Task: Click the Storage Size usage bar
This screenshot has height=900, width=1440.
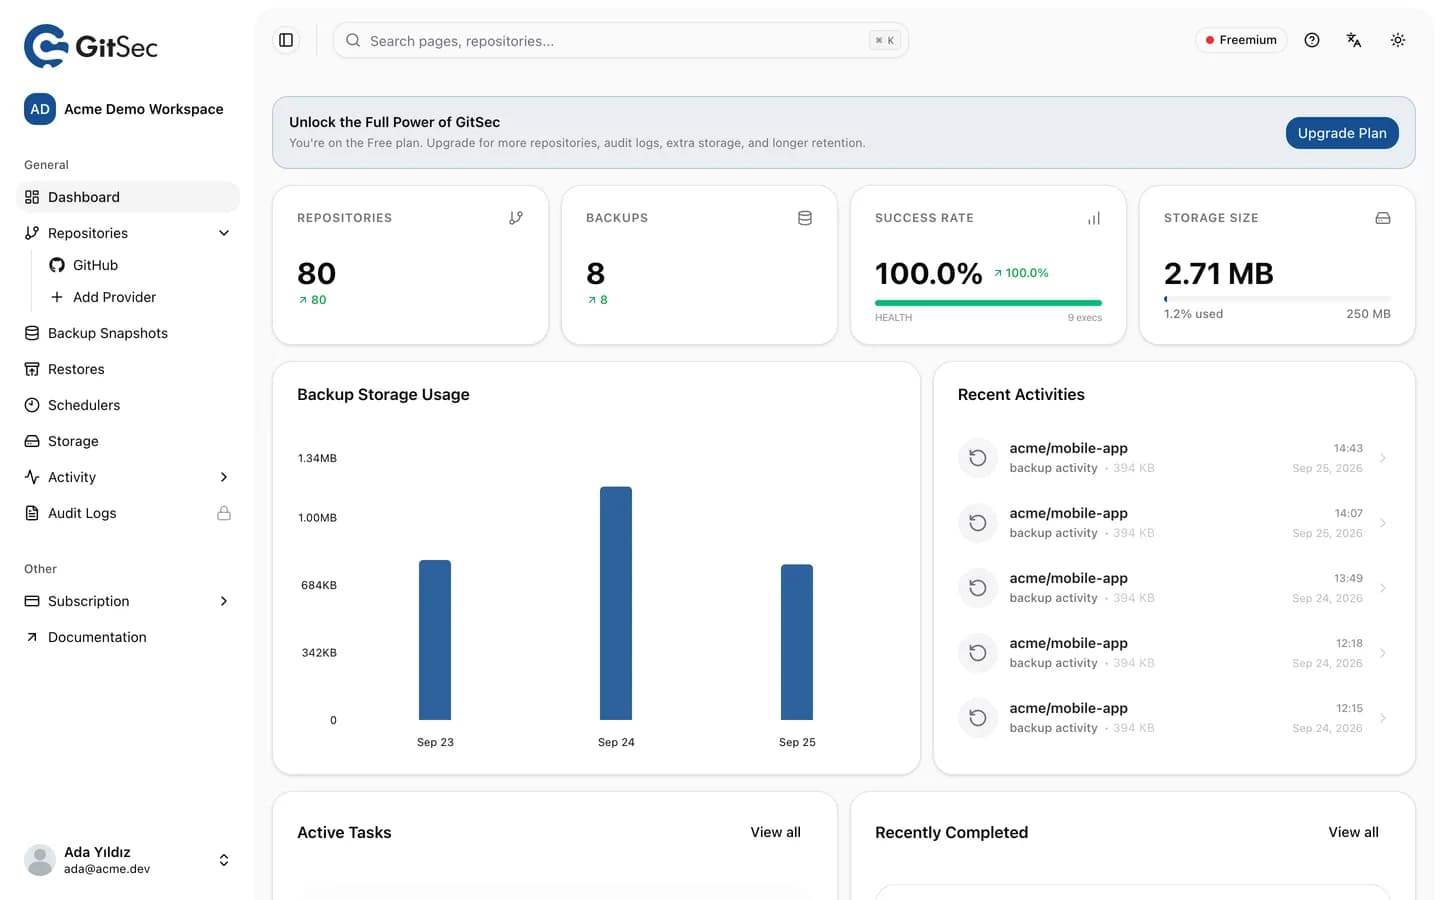Action: pyautogui.click(x=1277, y=298)
